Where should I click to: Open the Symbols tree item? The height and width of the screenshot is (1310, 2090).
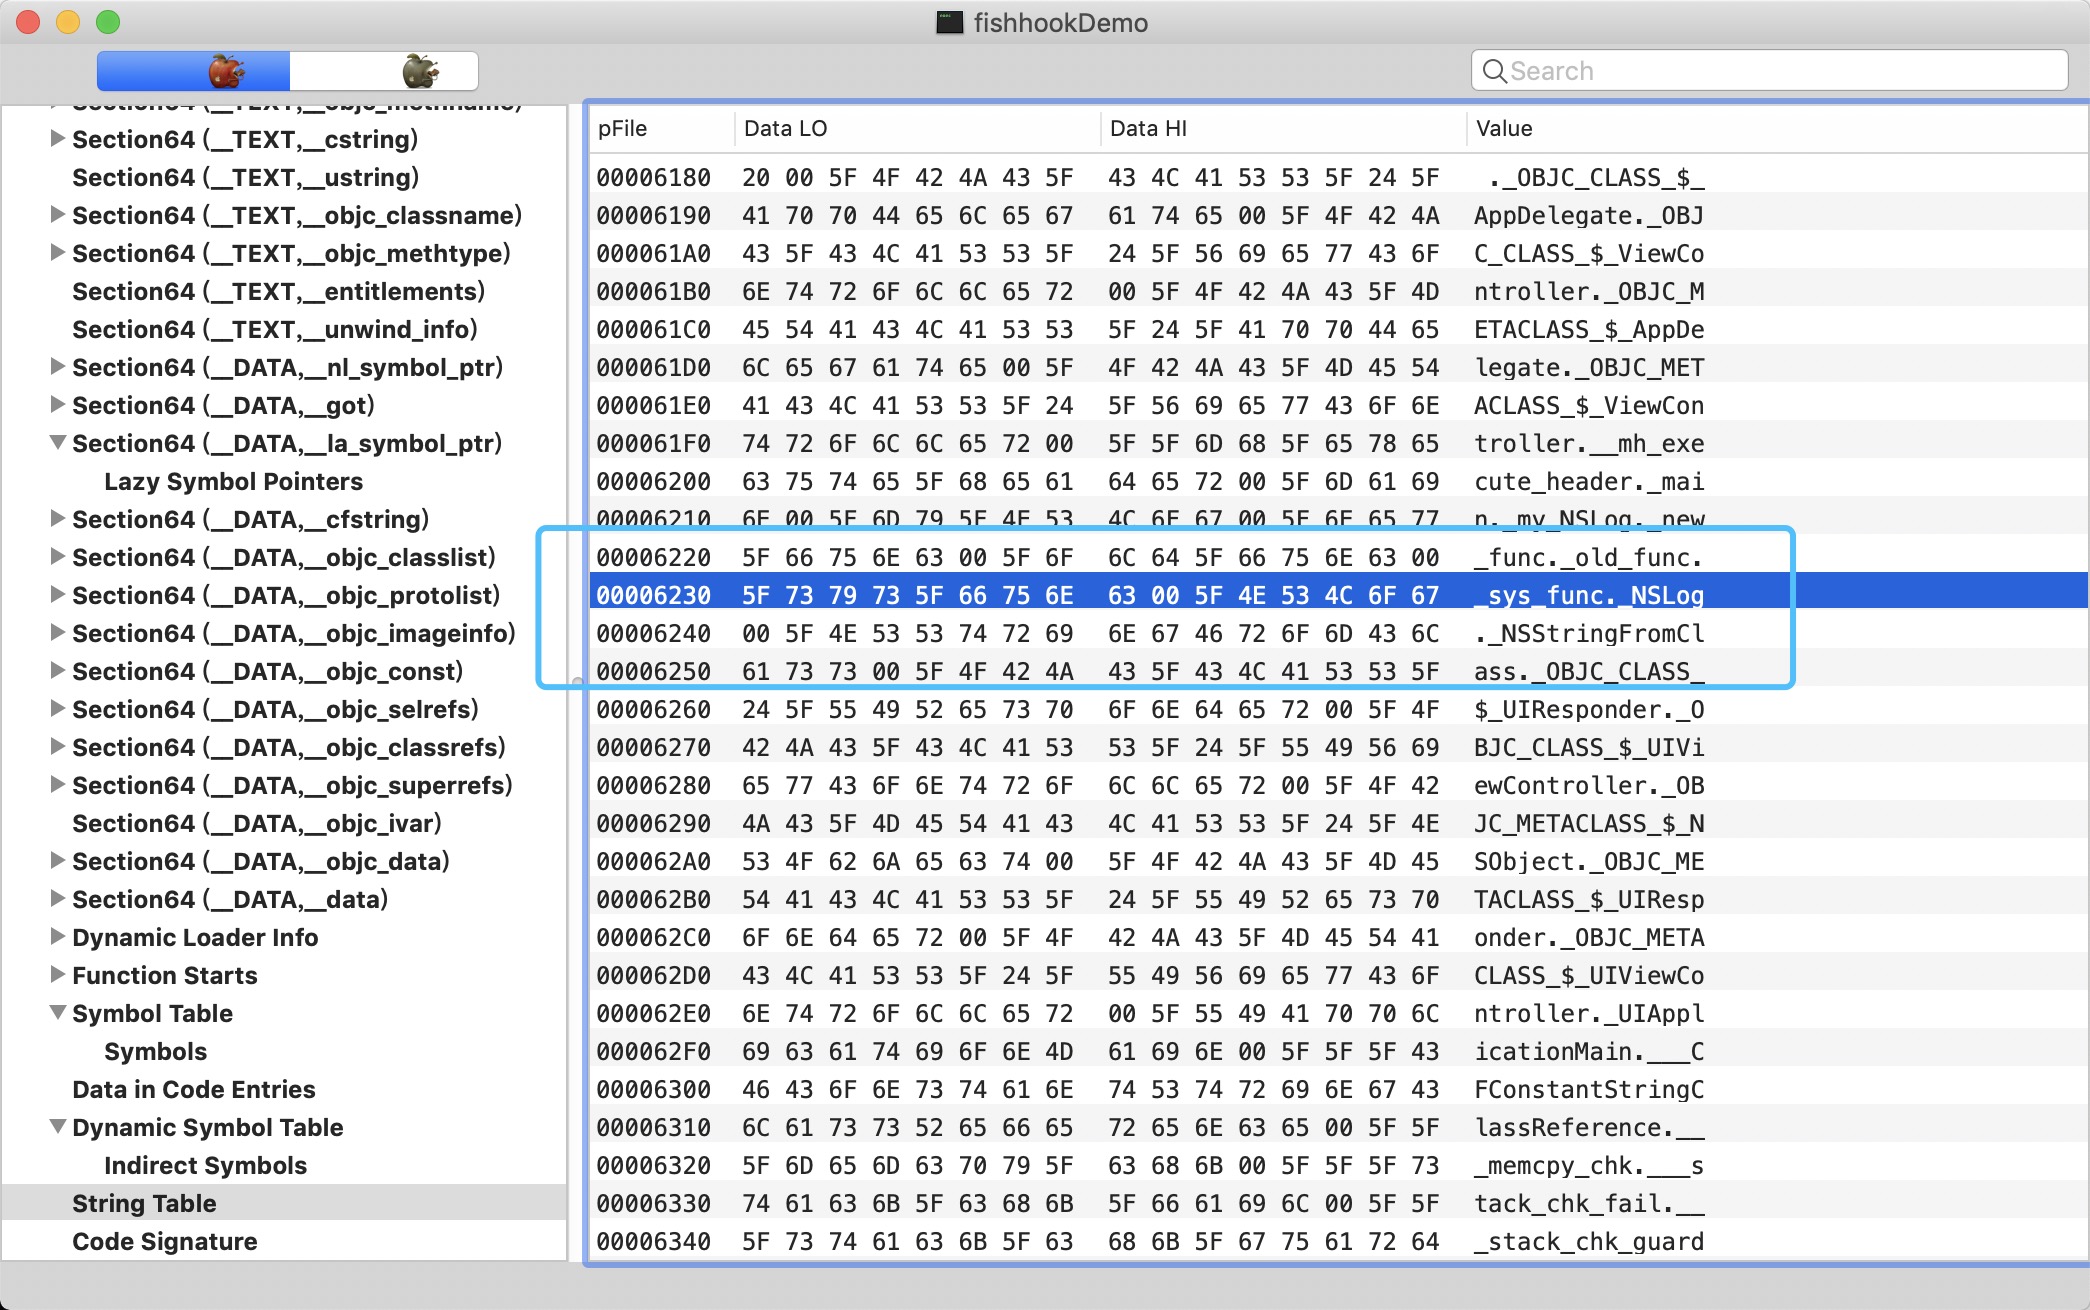pos(155,1051)
